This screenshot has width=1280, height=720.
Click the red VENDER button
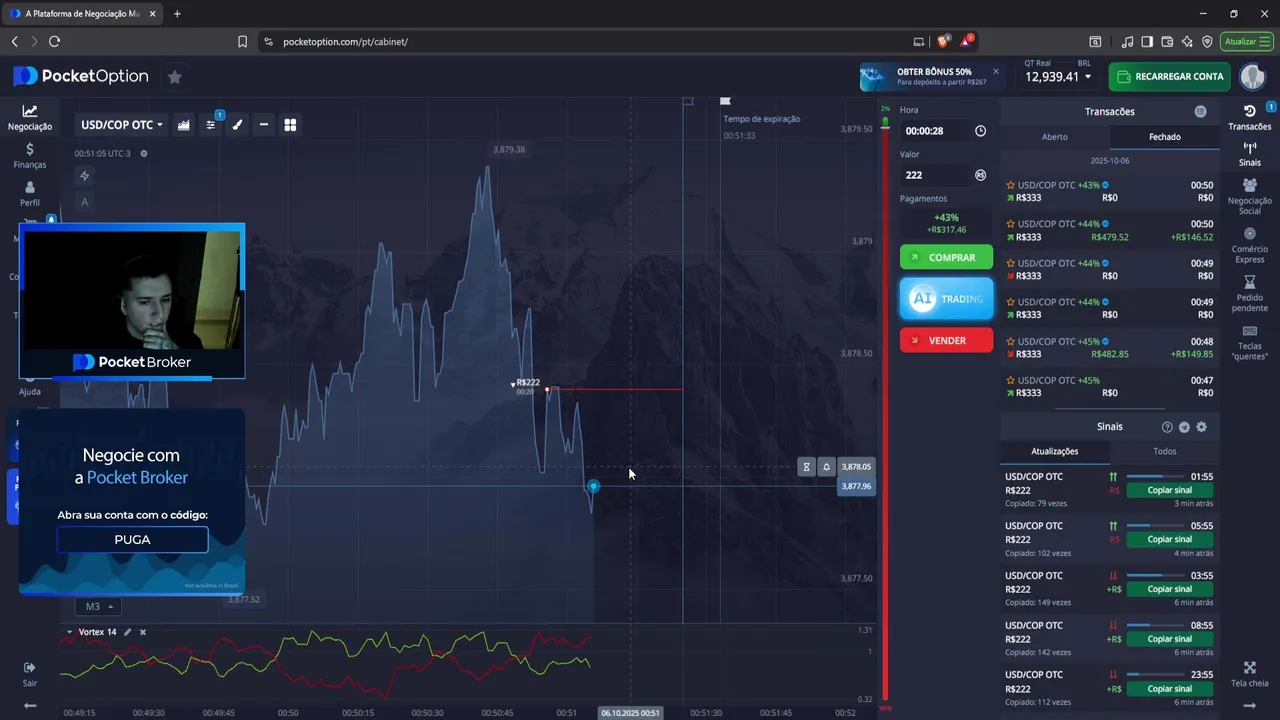pos(946,340)
